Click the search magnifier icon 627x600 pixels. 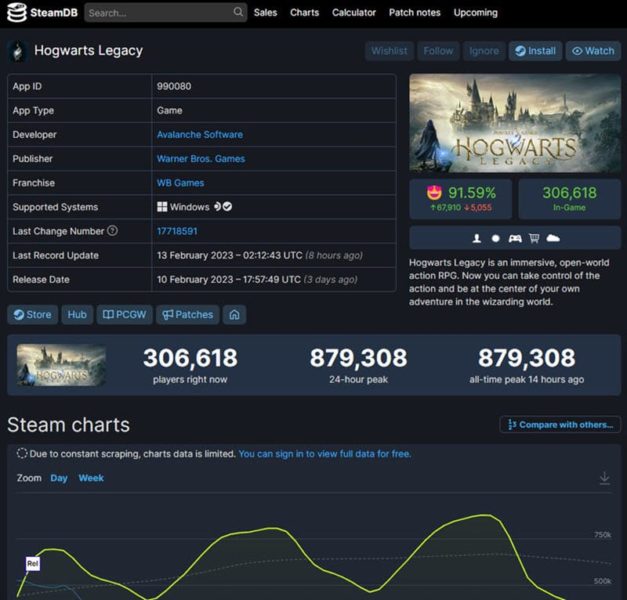click(x=238, y=12)
